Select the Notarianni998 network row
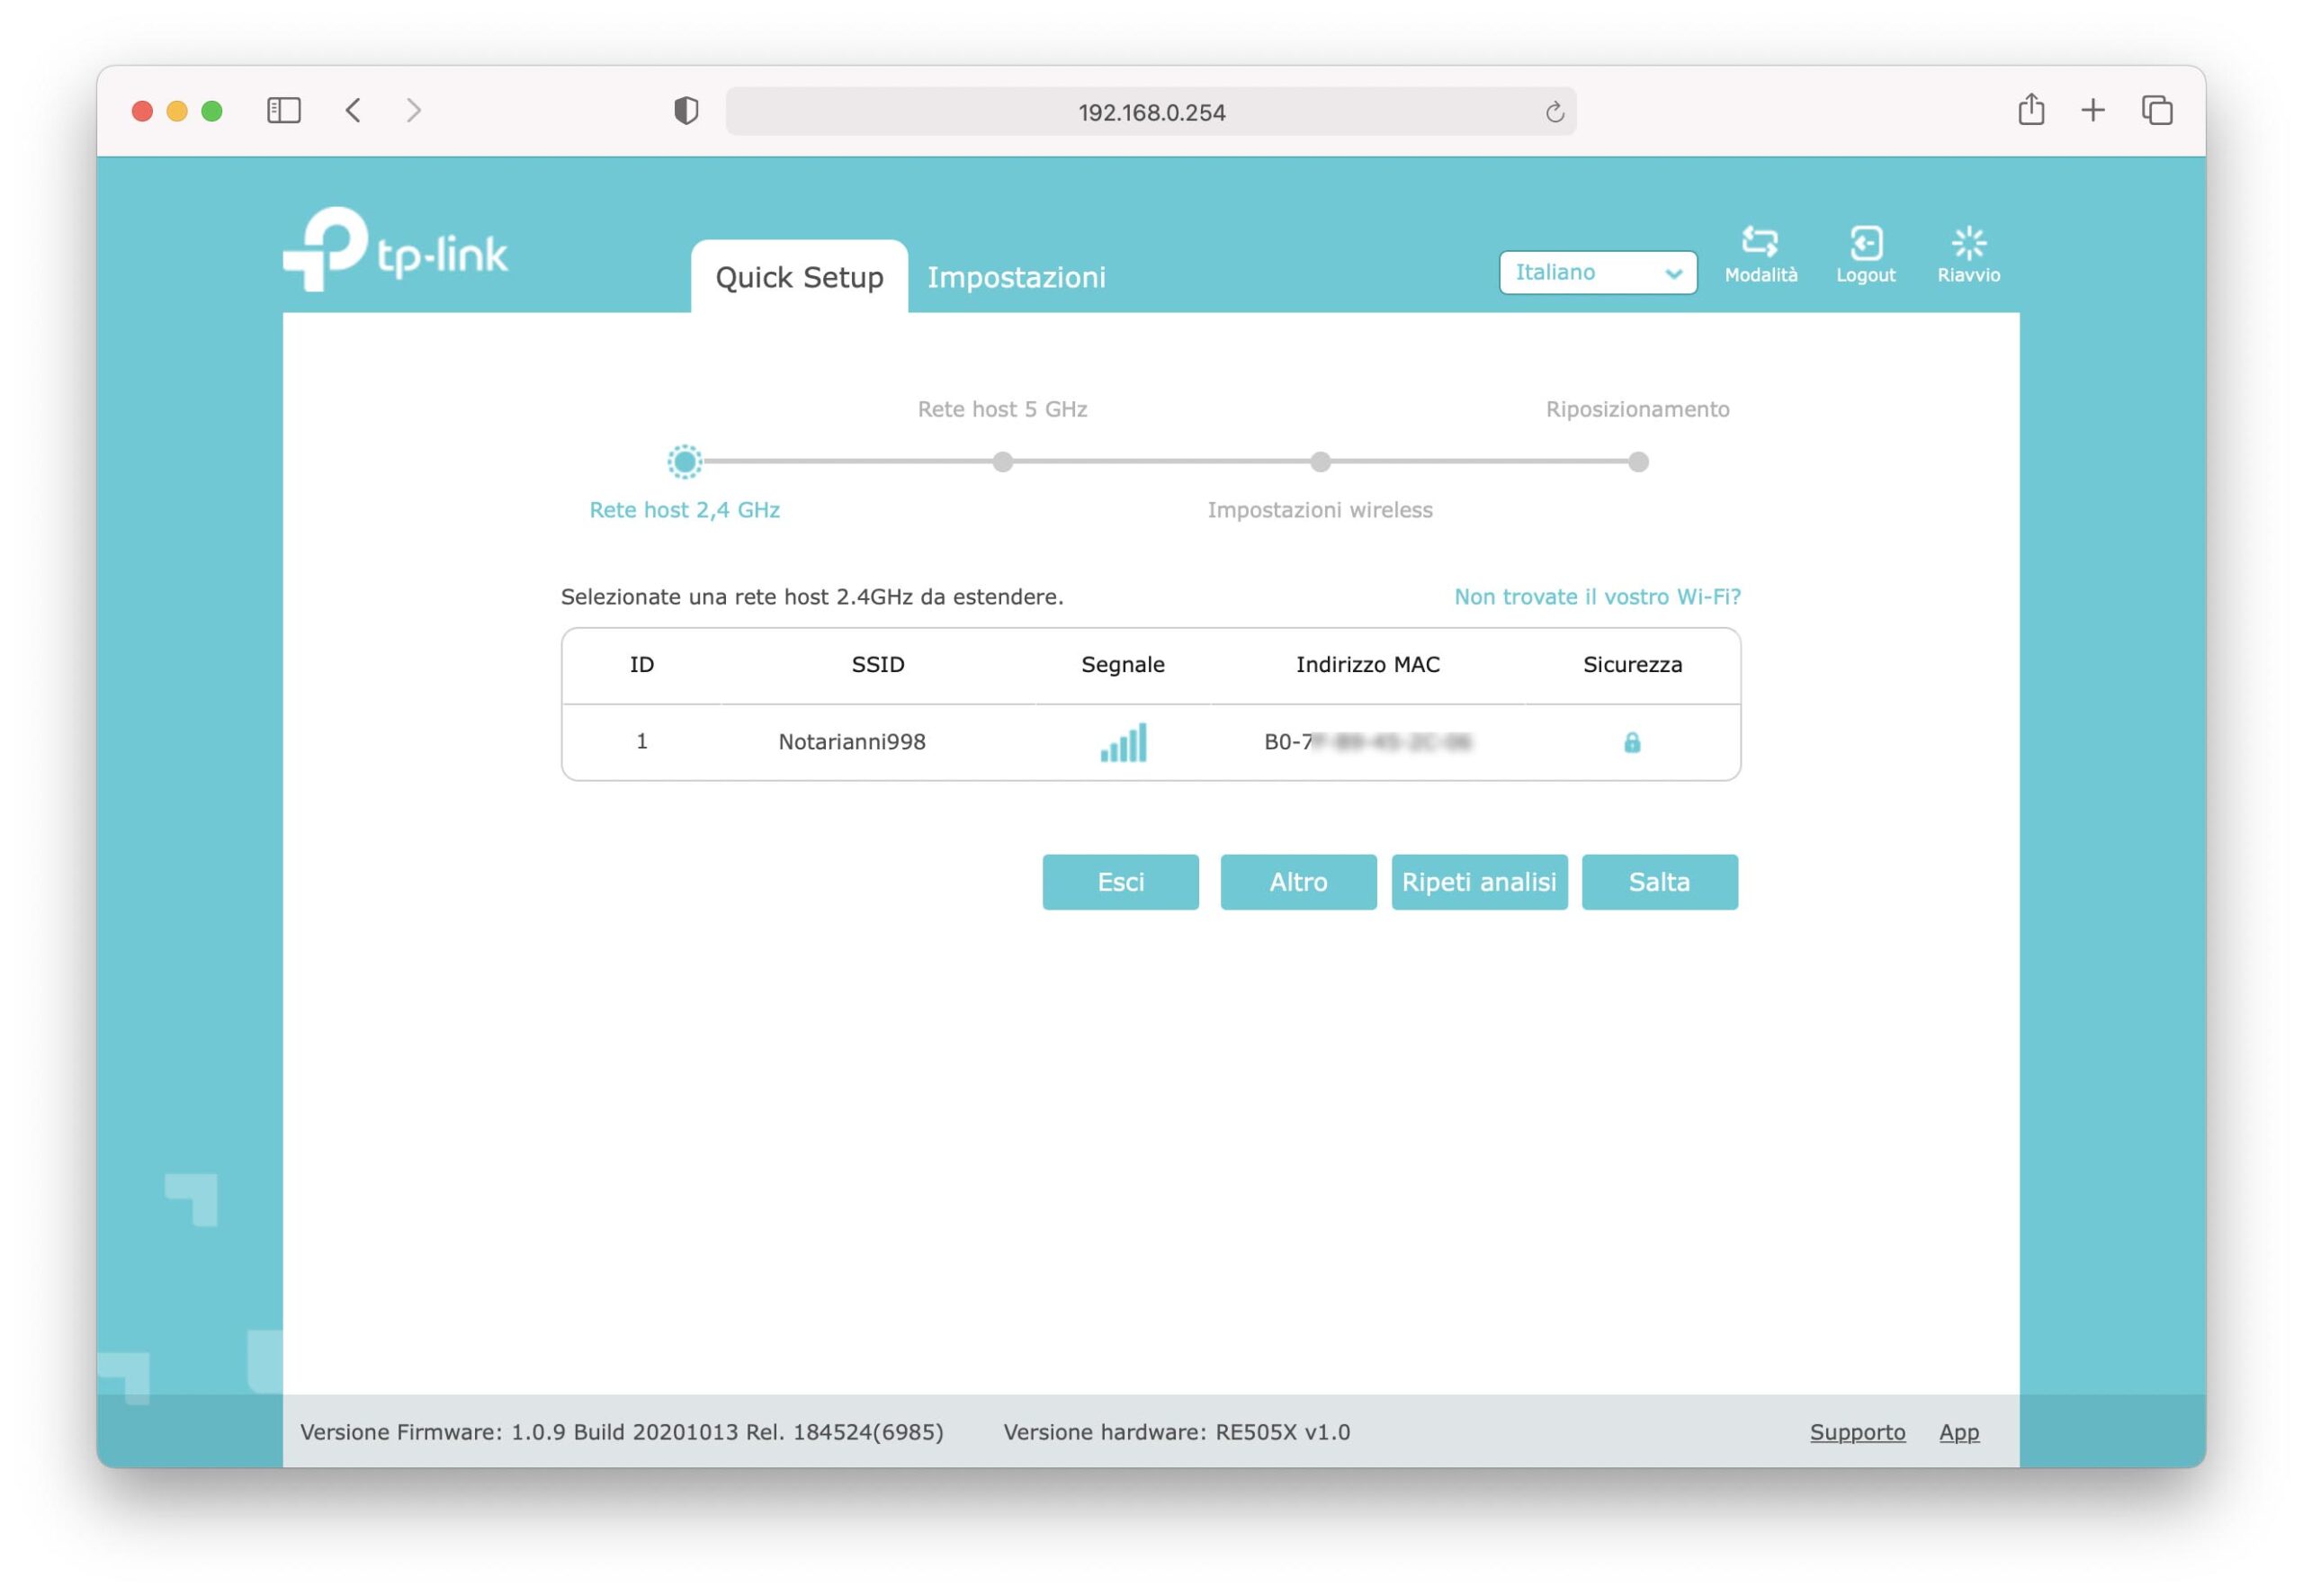 click(852, 742)
